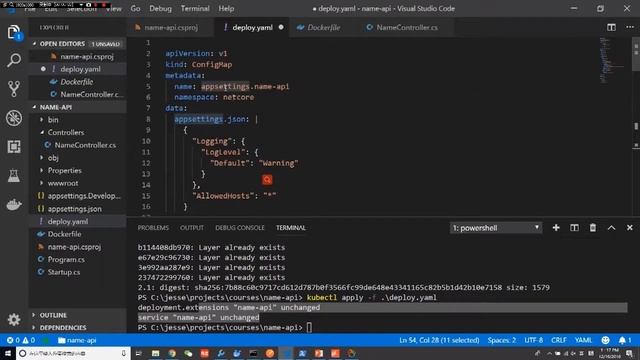Open the Terminal menu
640x360 pixels.
[195, 9]
